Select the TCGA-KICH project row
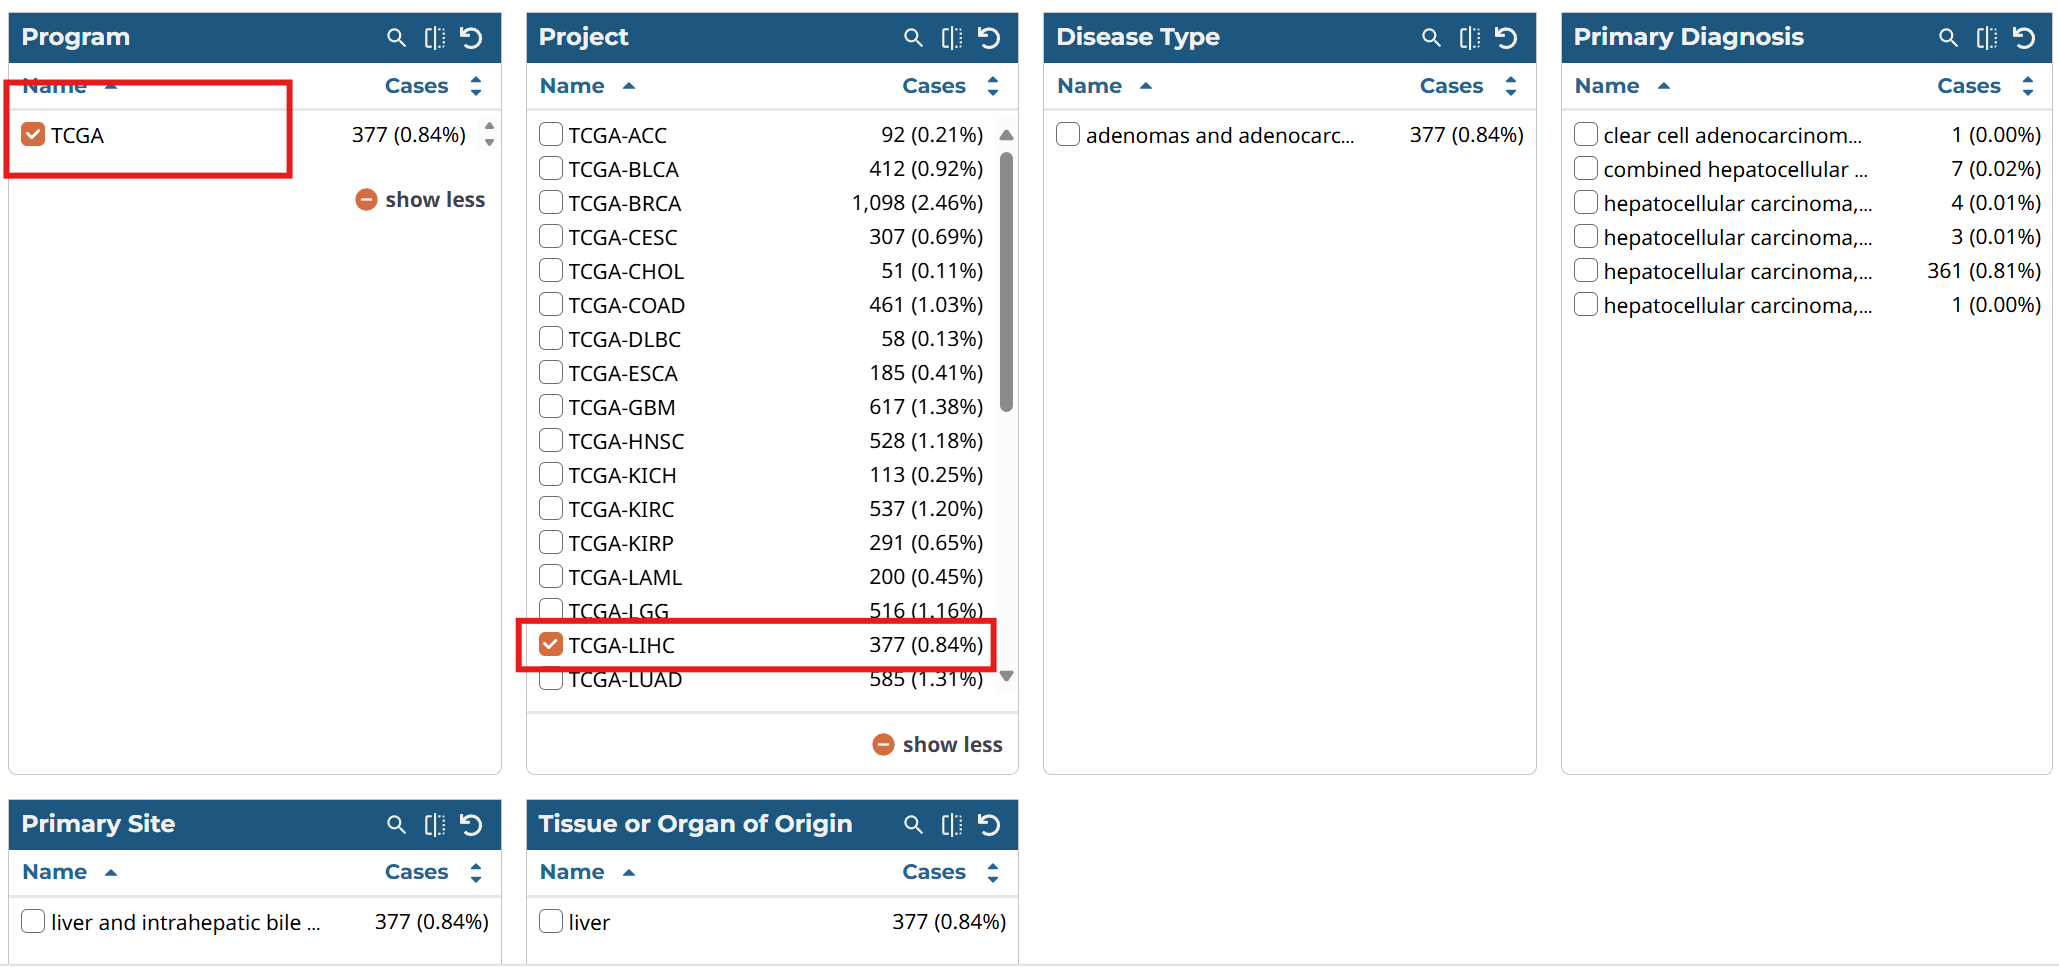This screenshot has width=2059, height=967. [x=761, y=475]
